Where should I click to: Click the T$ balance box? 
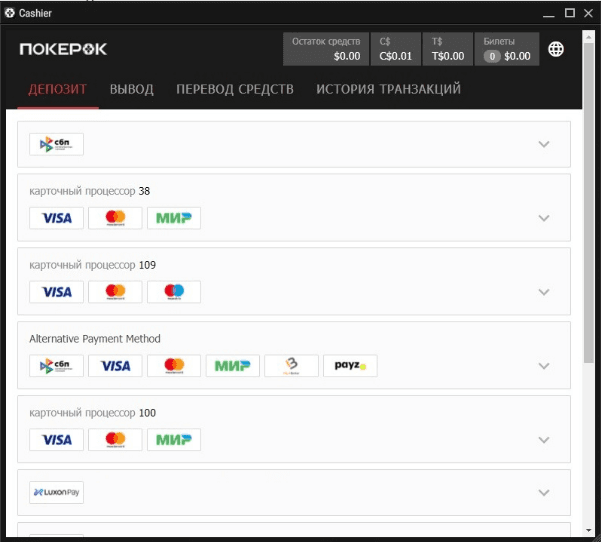point(448,49)
